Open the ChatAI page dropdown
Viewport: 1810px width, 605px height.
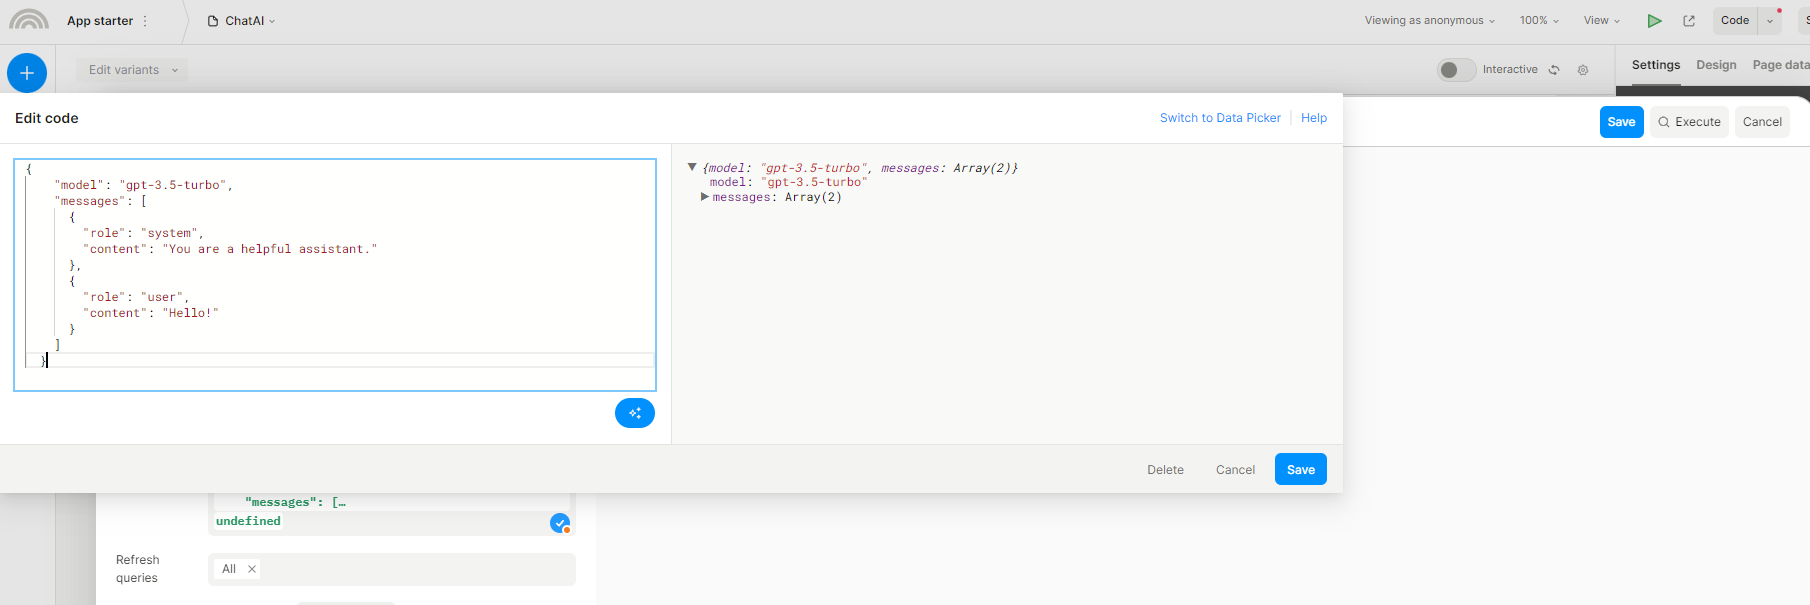[242, 21]
